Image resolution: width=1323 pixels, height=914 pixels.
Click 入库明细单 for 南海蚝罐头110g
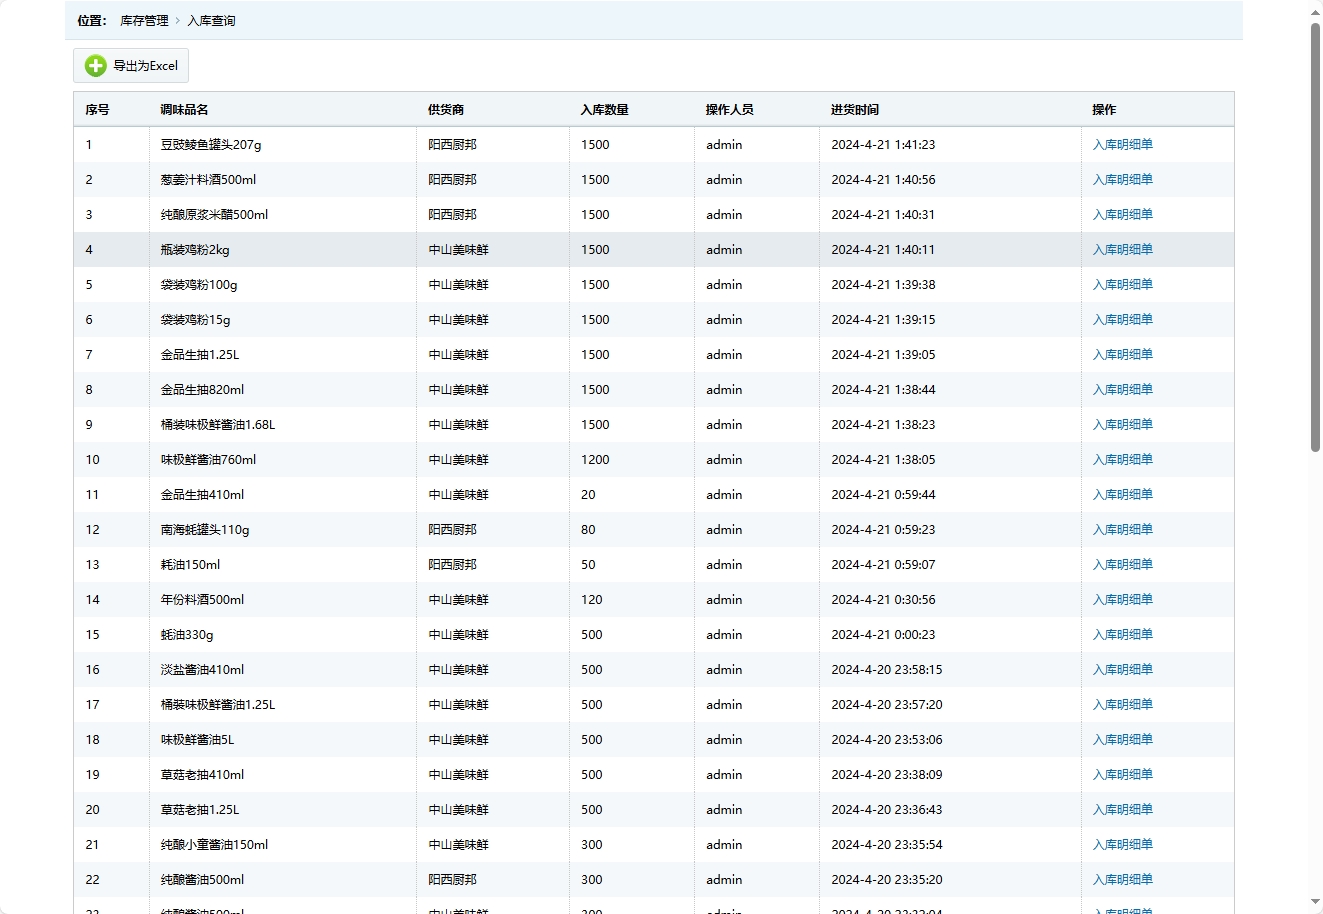point(1122,530)
